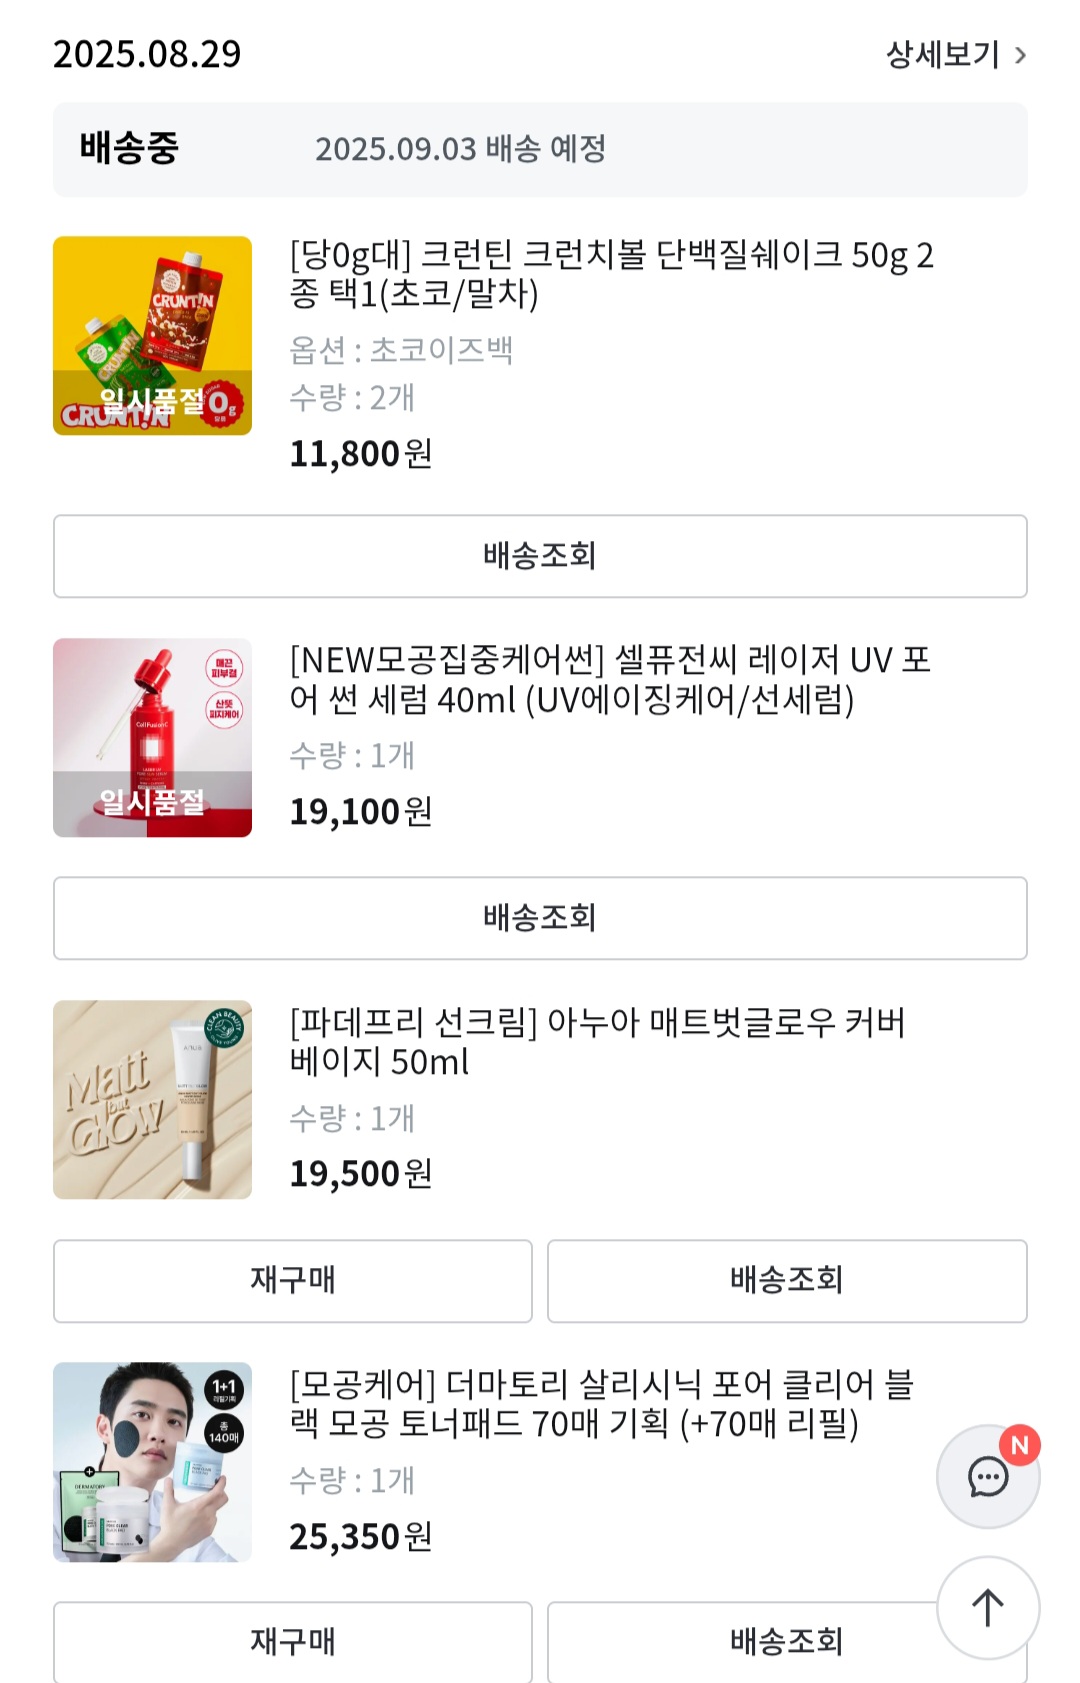Image resolution: width=1080 pixels, height=1683 pixels.
Task: Open 셀퓨전씨 UV serum product thumbnail
Action: point(152,738)
